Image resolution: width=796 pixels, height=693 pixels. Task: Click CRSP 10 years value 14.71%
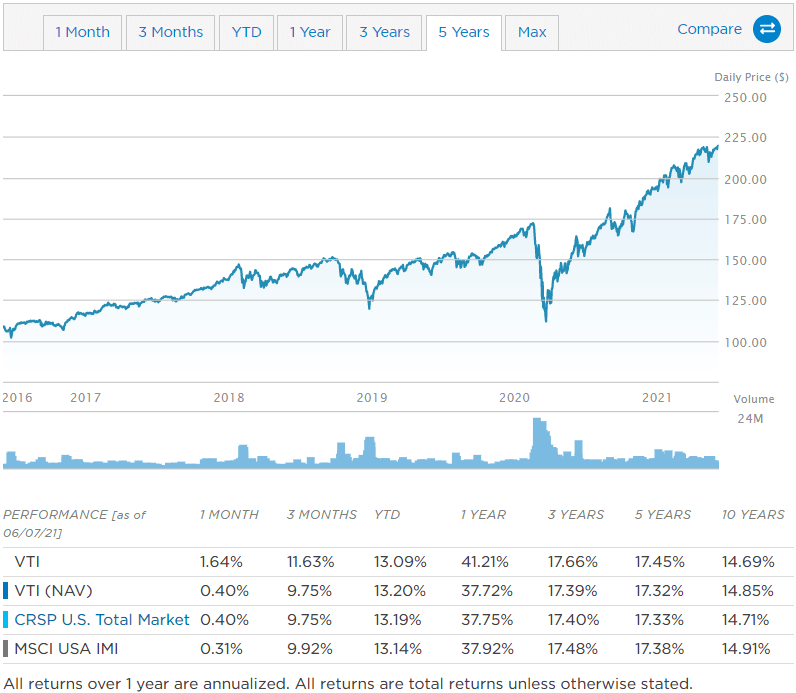pyautogui.click(x=745, y=620)
